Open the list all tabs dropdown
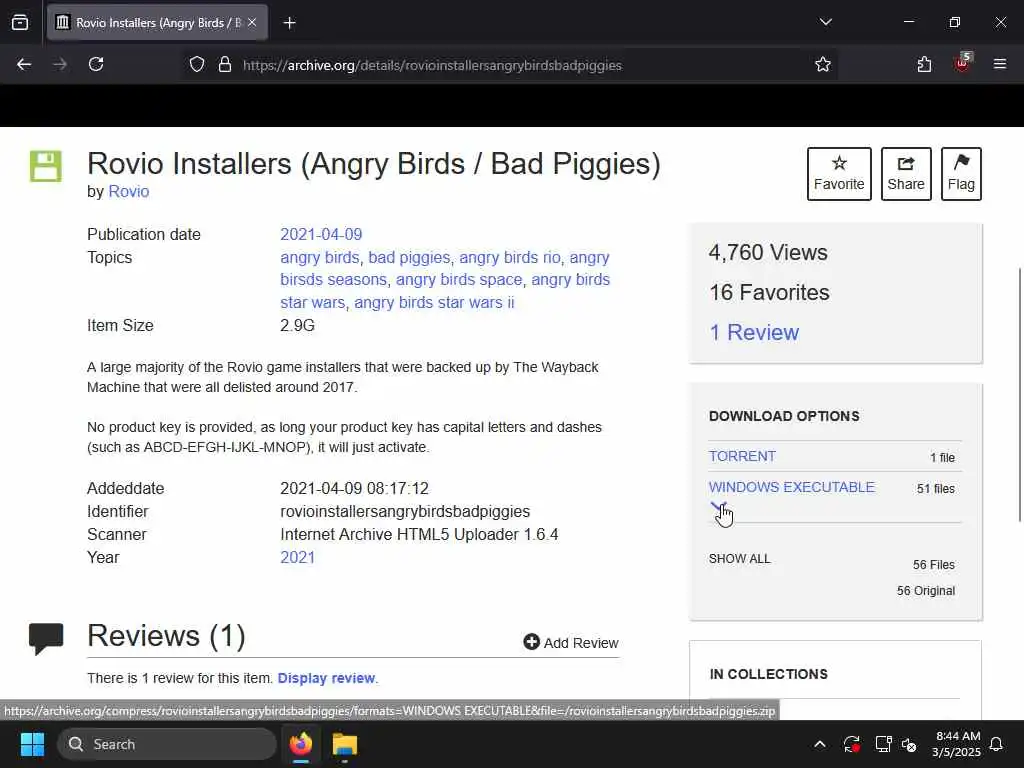Image resolution: width=1024 pixels, height=768 pixels. tap(825, 22)
